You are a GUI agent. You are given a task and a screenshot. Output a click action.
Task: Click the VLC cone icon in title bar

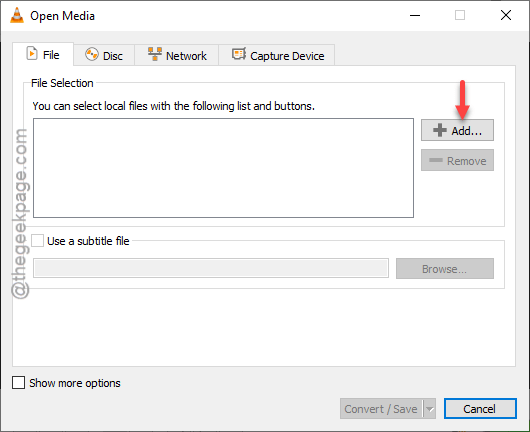tap(17, 15)
